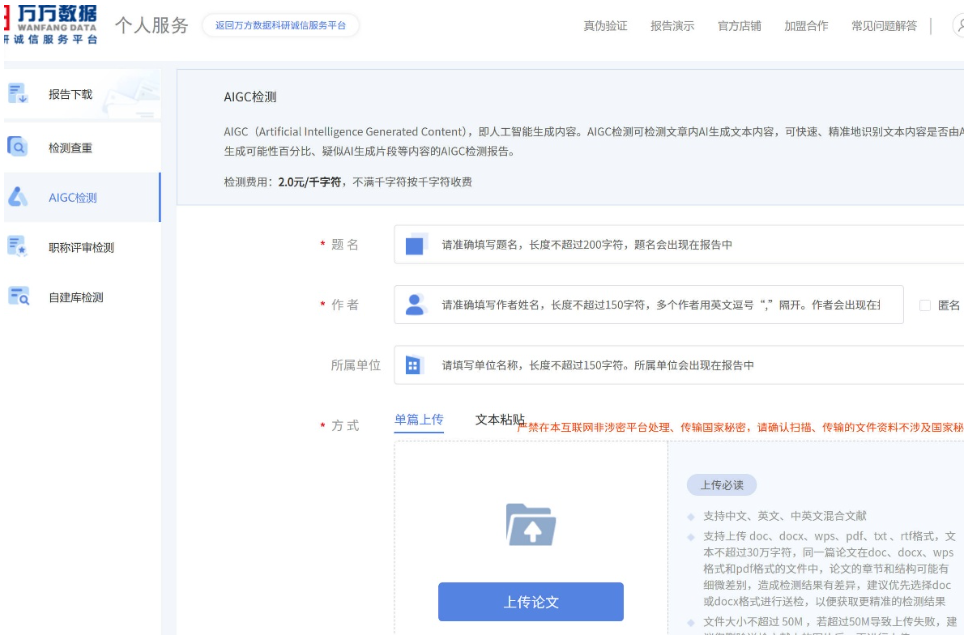
Task: Open 加盟合作 in top navigation
Action: [x=806, y=26]
